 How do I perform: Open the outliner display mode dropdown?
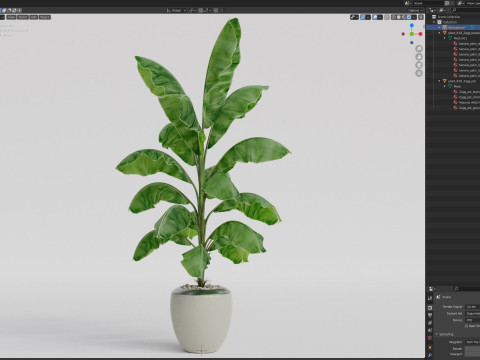tap(433, 10)
